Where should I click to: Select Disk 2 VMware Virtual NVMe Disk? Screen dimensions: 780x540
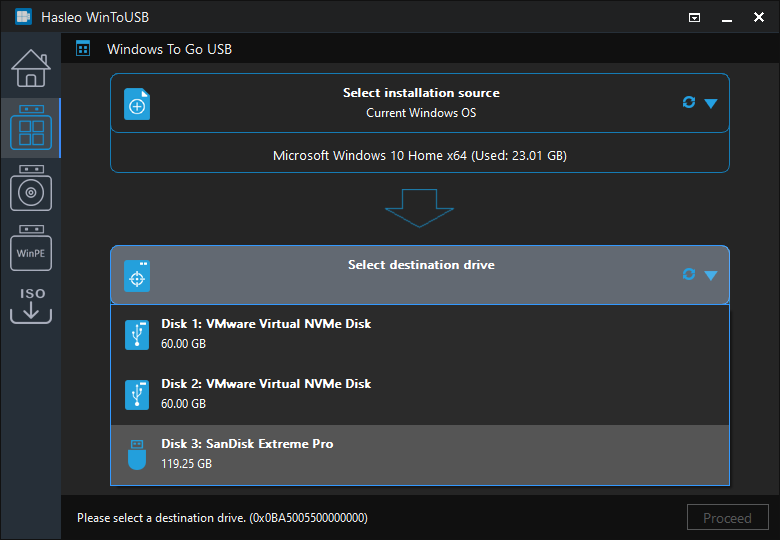[420, 395]
